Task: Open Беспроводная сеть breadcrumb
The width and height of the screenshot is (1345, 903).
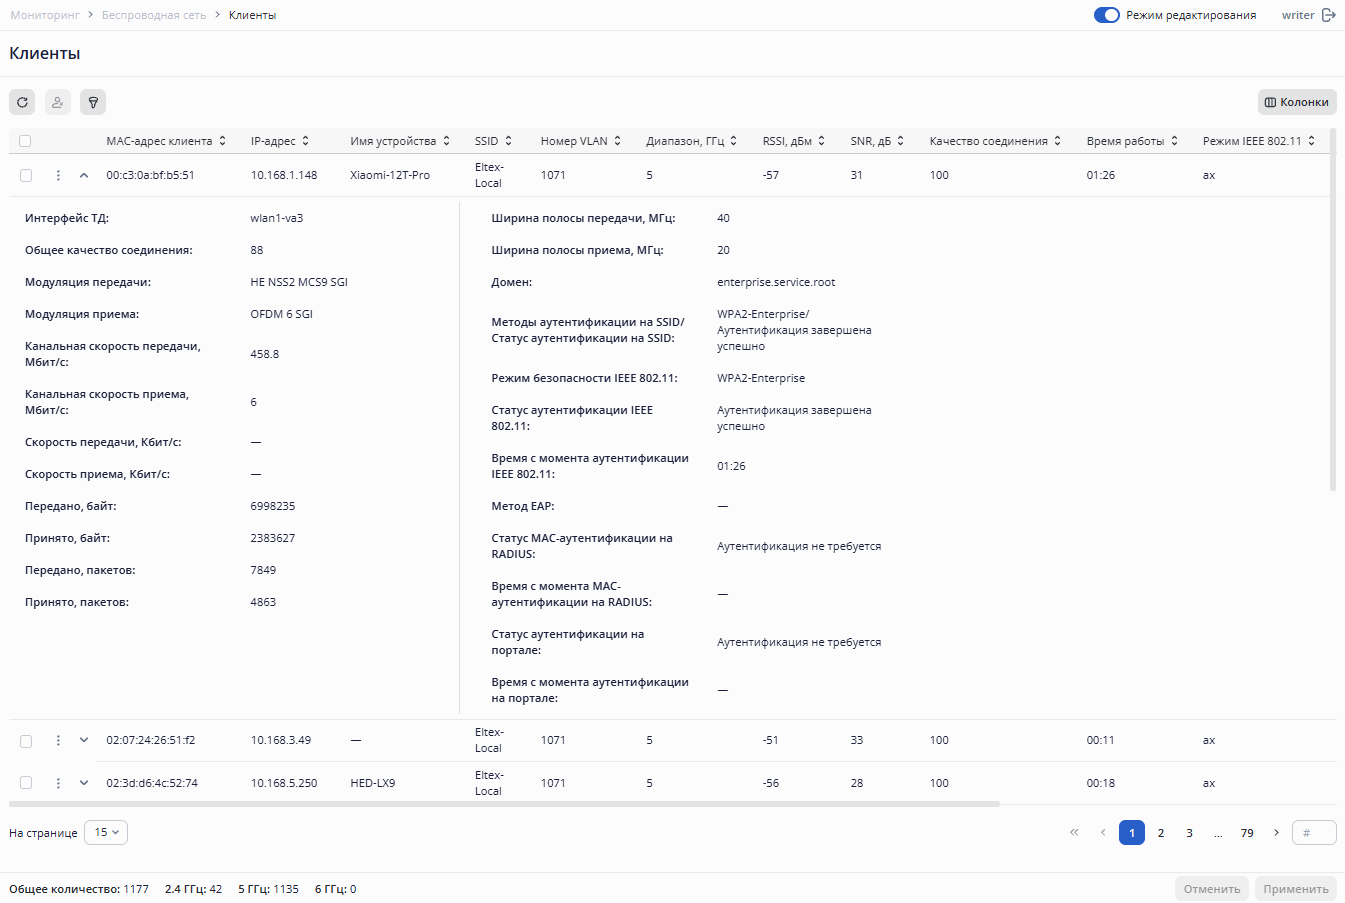Action: (x=154, y=15)
